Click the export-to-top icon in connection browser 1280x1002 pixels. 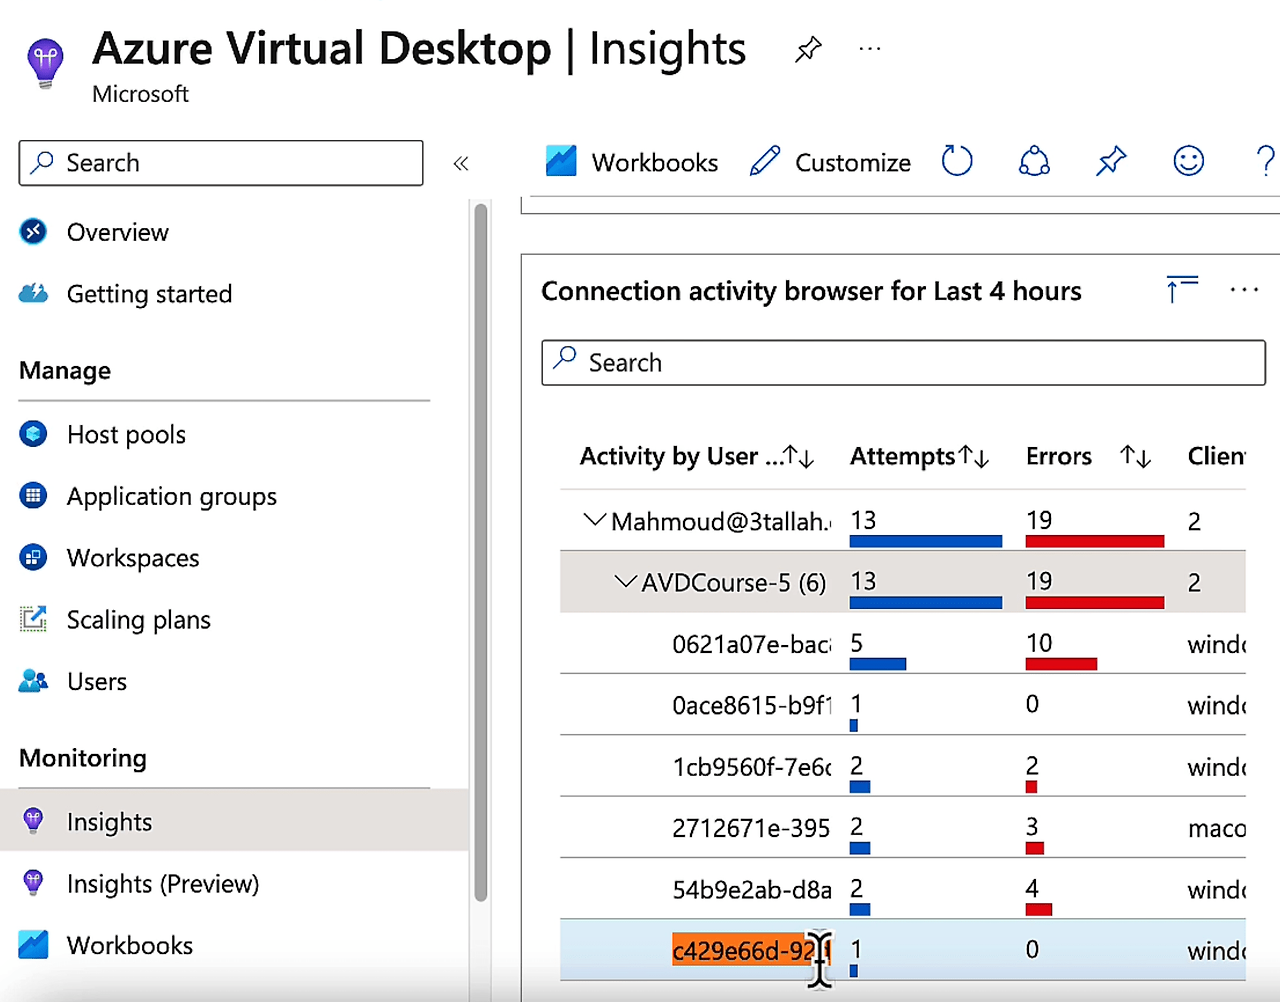coord(1182,289)
